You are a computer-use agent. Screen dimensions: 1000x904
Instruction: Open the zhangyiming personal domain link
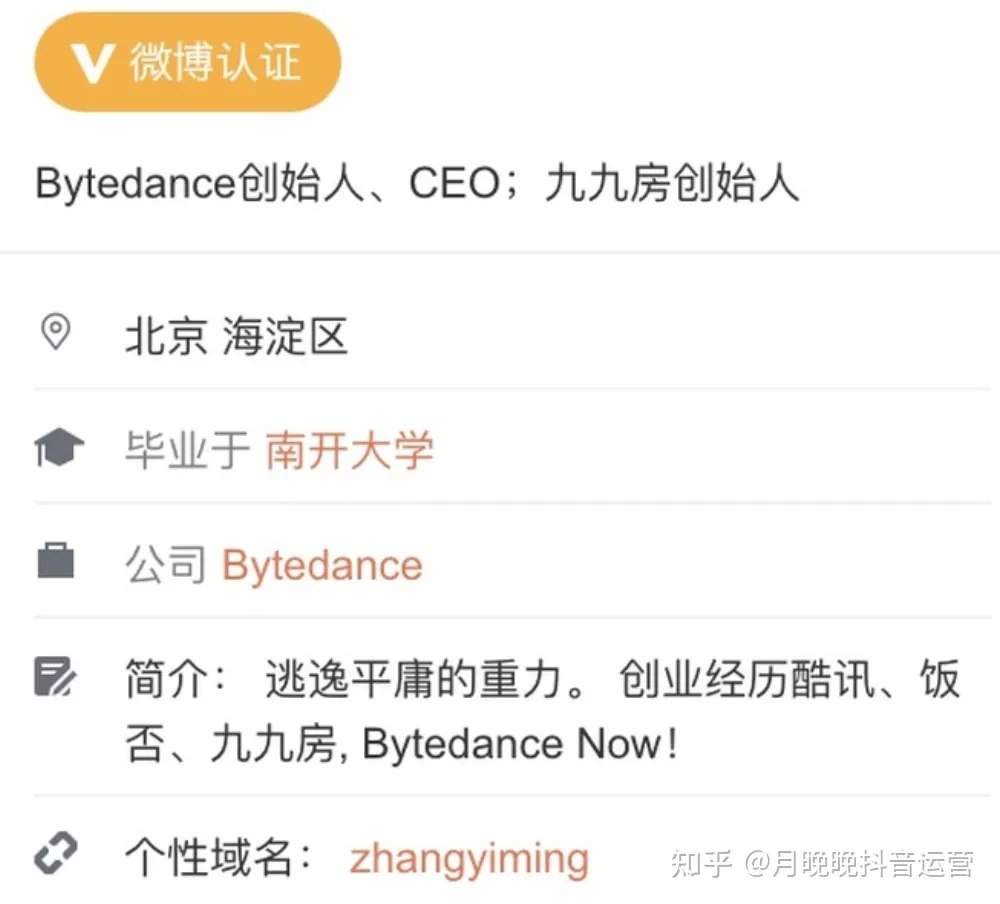(x=469, y=859)
